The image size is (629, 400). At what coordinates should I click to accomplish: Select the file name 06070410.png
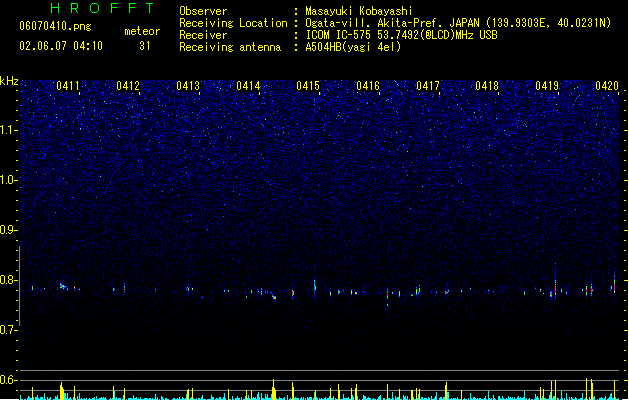pos(55,26)
